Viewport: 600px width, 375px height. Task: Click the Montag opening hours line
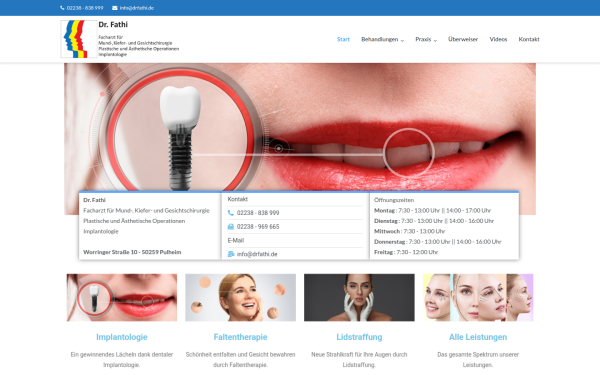(x=432, y=210)
